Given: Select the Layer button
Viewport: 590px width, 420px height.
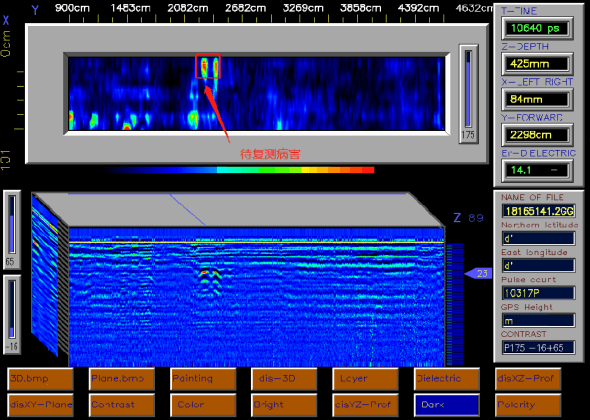Looking at the screenshot, I should click(365, 379).
